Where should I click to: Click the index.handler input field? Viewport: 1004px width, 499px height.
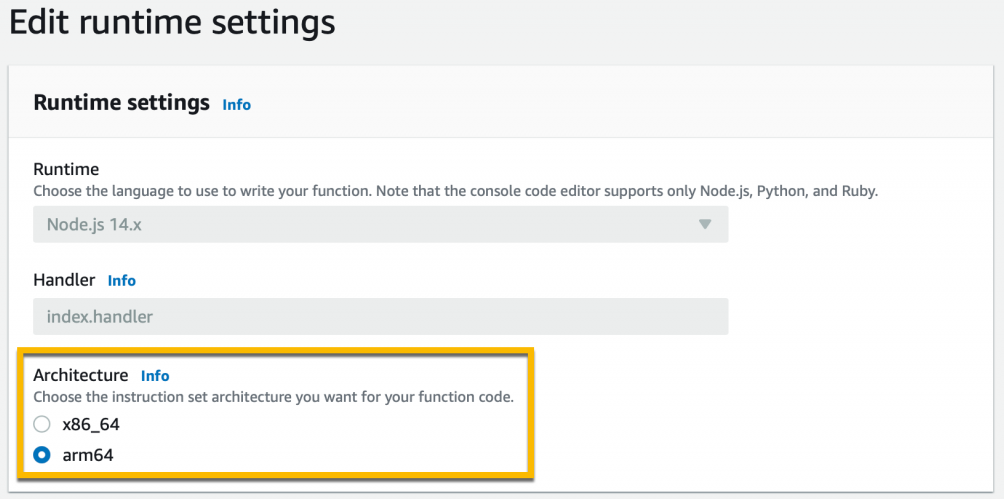point(380,317)
